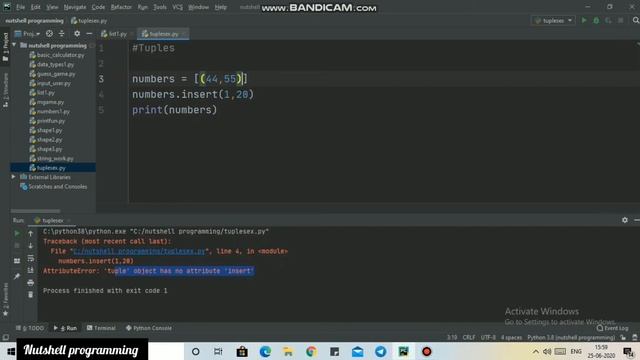Screen dimensions: 640x360
Task: Click the collapse all icon in Project panel
Action: coord(62,33)
